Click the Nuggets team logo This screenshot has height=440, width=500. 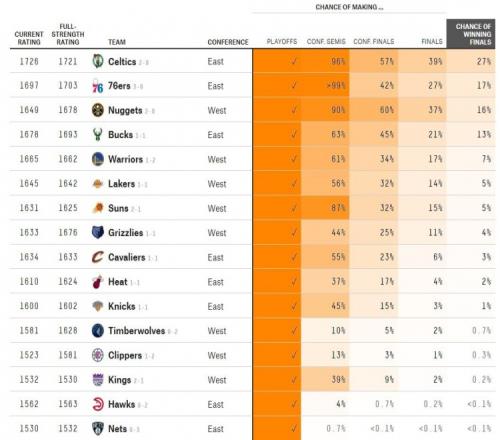[x=98, y=110]
